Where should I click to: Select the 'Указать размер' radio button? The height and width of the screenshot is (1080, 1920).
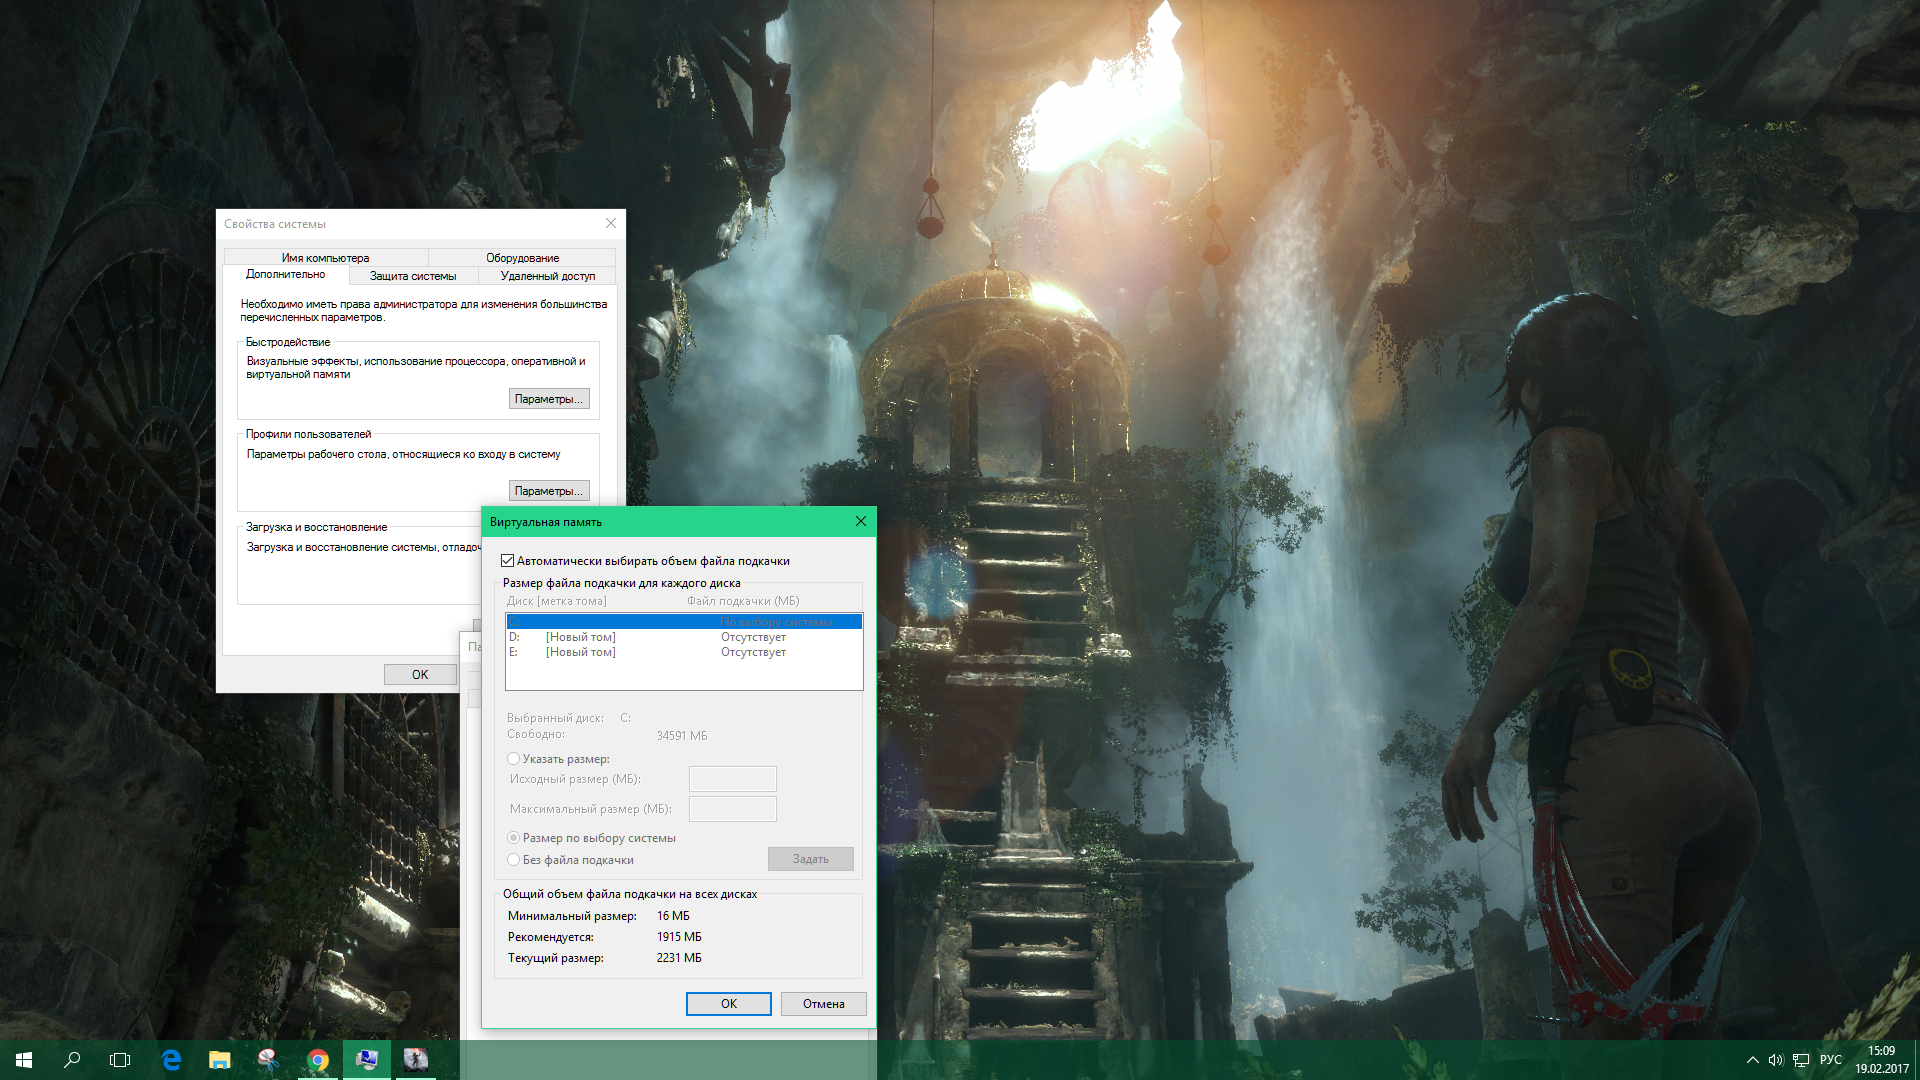[x=514, y=759]
